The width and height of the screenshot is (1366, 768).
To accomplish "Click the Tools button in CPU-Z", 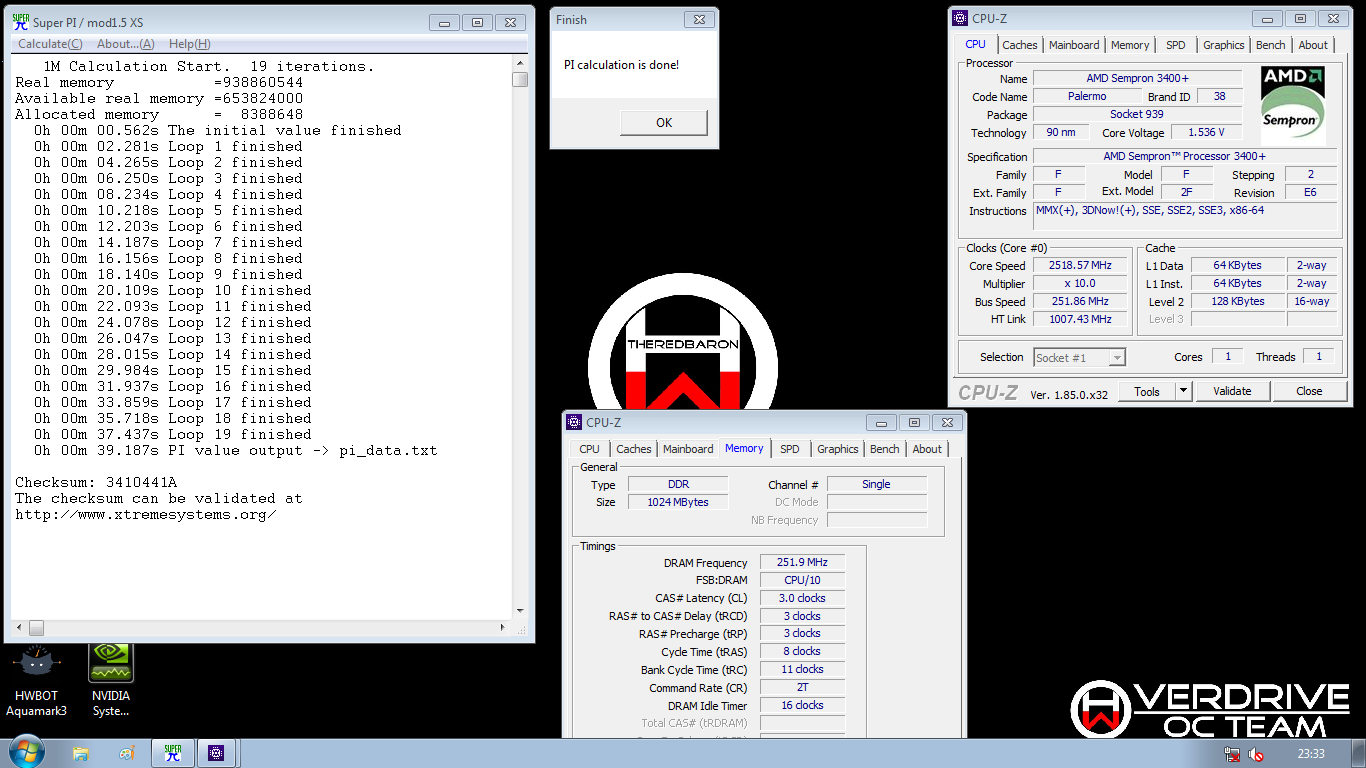I will pyautogui.click(x=1146, y=391).
